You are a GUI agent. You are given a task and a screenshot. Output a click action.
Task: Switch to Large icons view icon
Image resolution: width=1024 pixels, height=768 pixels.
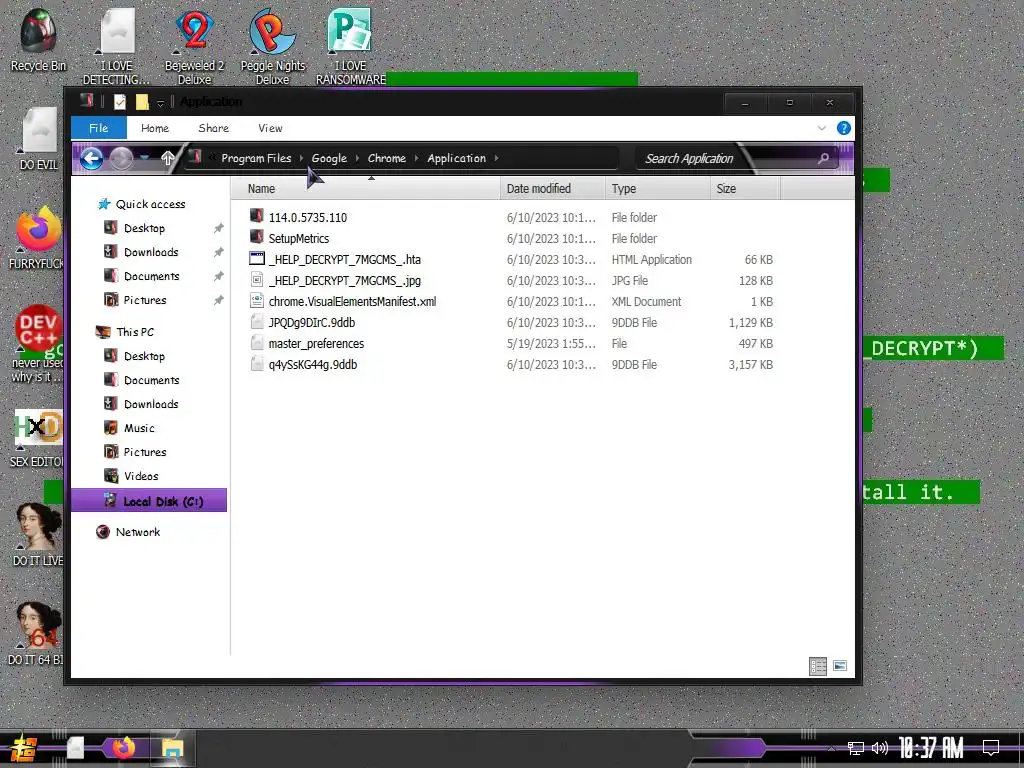click(840, 666)
